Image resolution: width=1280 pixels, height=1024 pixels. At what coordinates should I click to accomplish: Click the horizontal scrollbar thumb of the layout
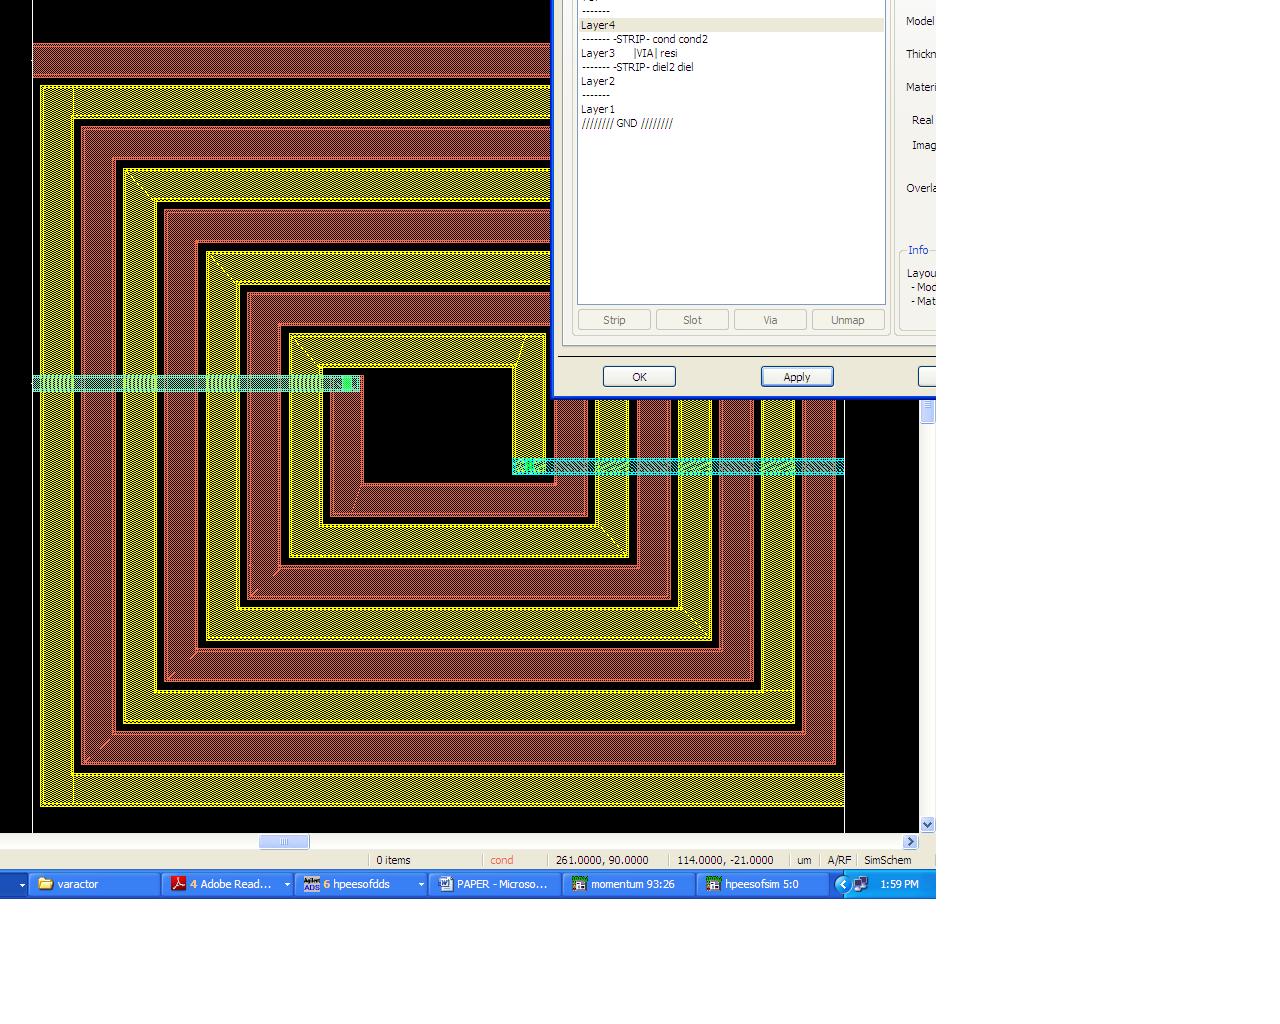(x=284, y=842)
